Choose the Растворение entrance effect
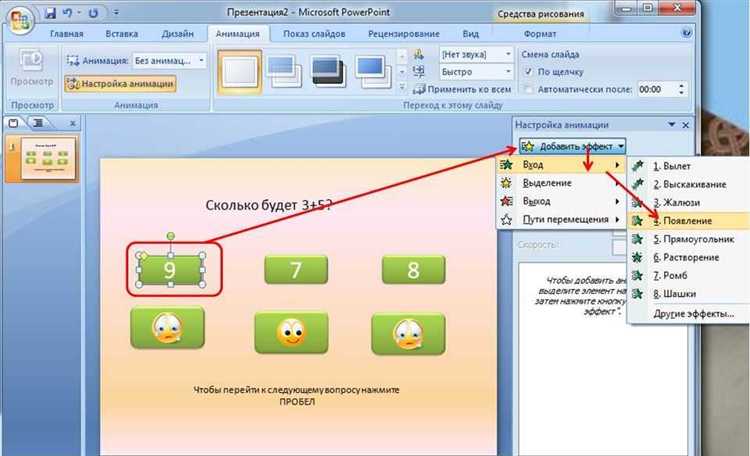The image size is (750, 456). [x=688, y=257]
